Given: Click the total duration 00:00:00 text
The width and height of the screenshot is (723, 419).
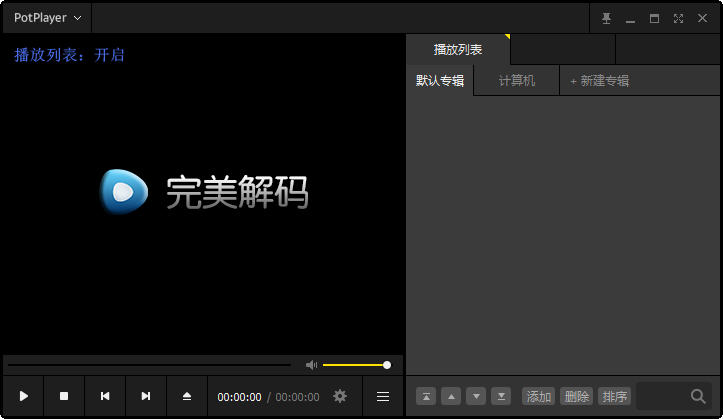Looking at the screenshot, I should (297, 397).
